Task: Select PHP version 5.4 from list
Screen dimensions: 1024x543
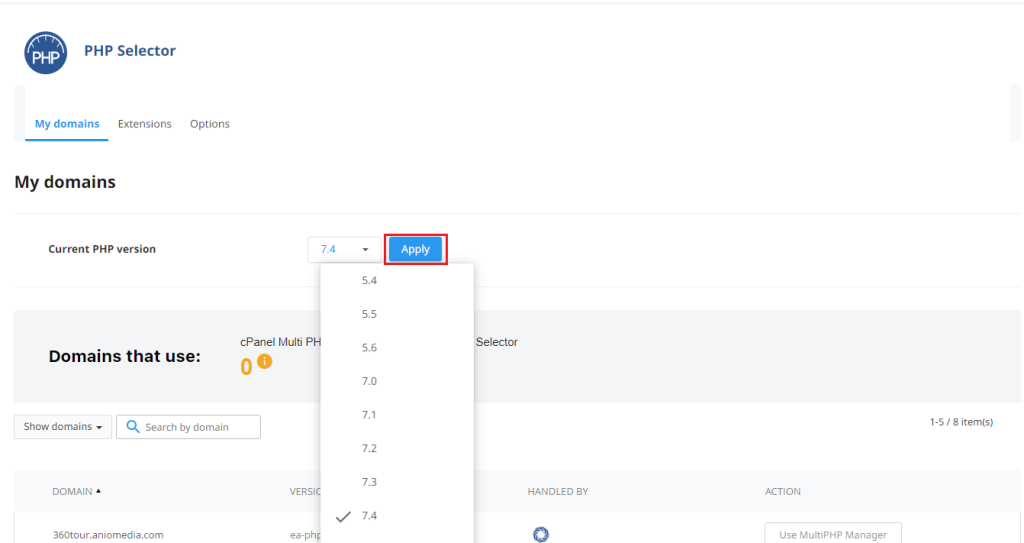Action: (369, 281)
